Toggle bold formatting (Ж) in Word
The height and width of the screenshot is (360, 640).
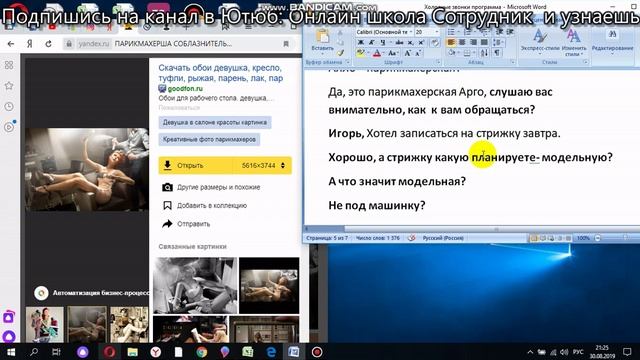coord(361,42)
